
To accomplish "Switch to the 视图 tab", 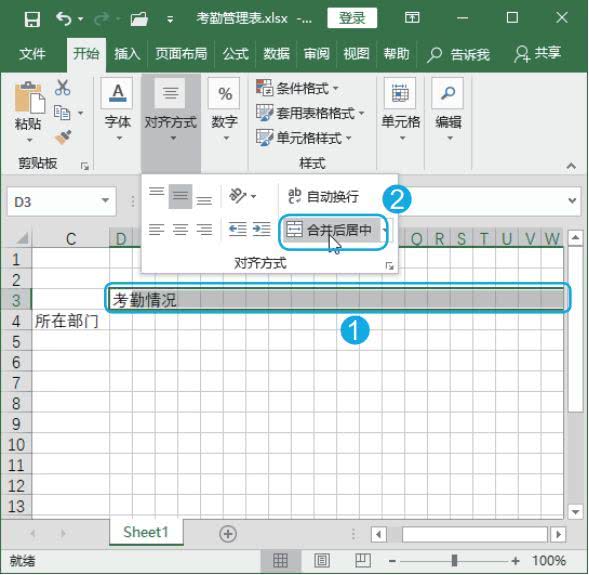I will (x=356, y=54).
